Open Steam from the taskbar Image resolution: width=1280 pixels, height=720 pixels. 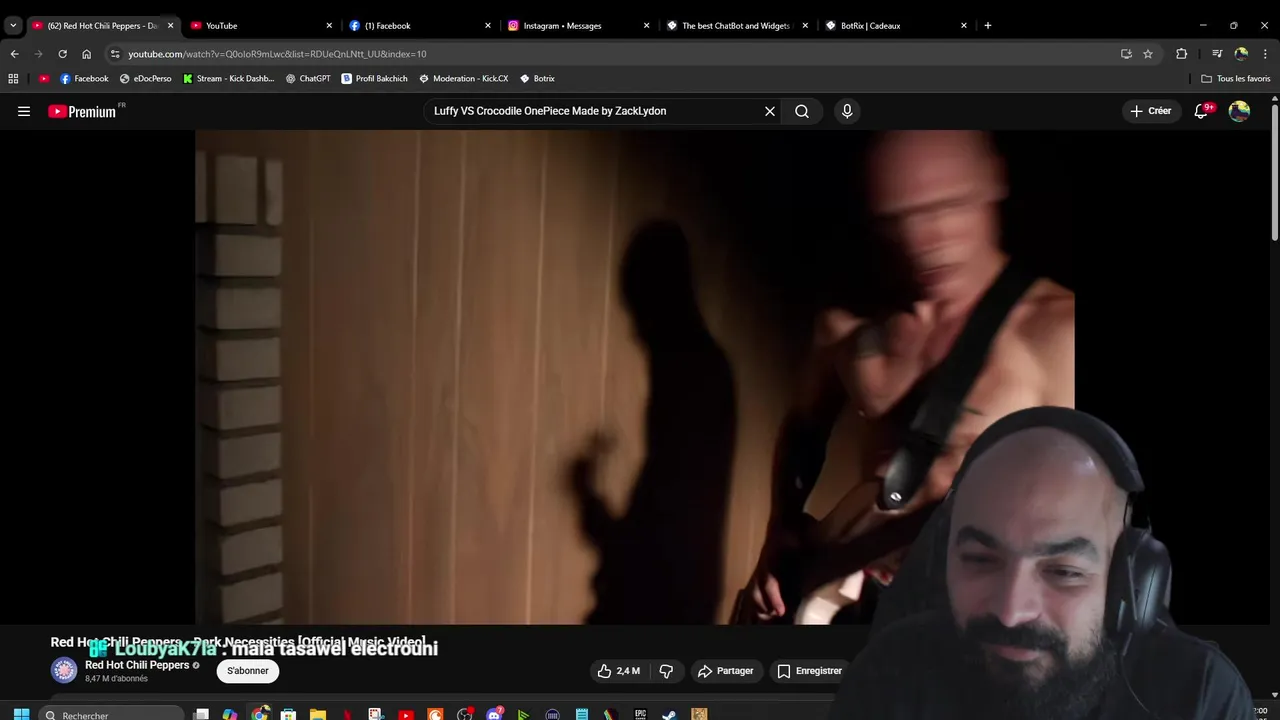[669, 714]
